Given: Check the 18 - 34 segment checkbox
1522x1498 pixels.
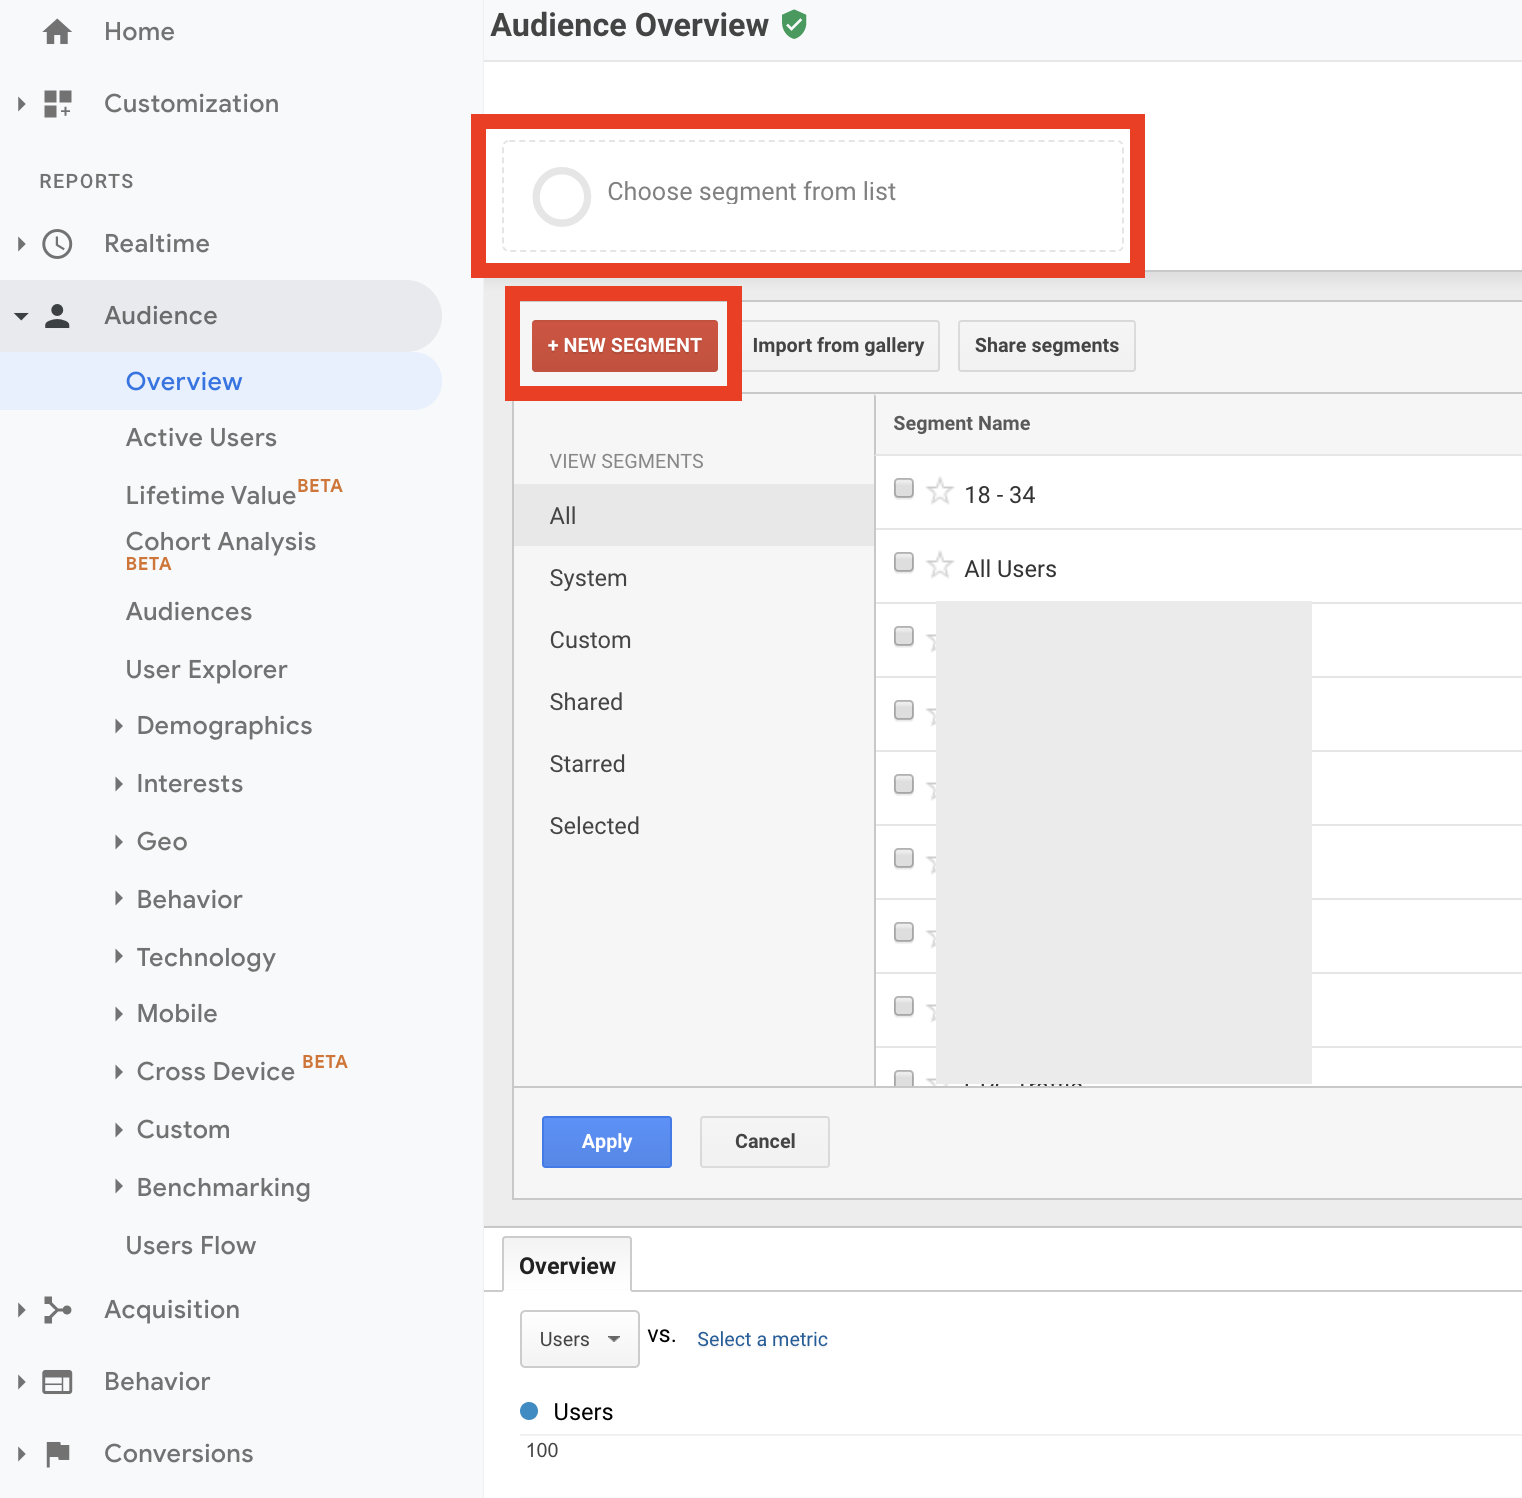Looking at the screenshot, I should 904,488.
